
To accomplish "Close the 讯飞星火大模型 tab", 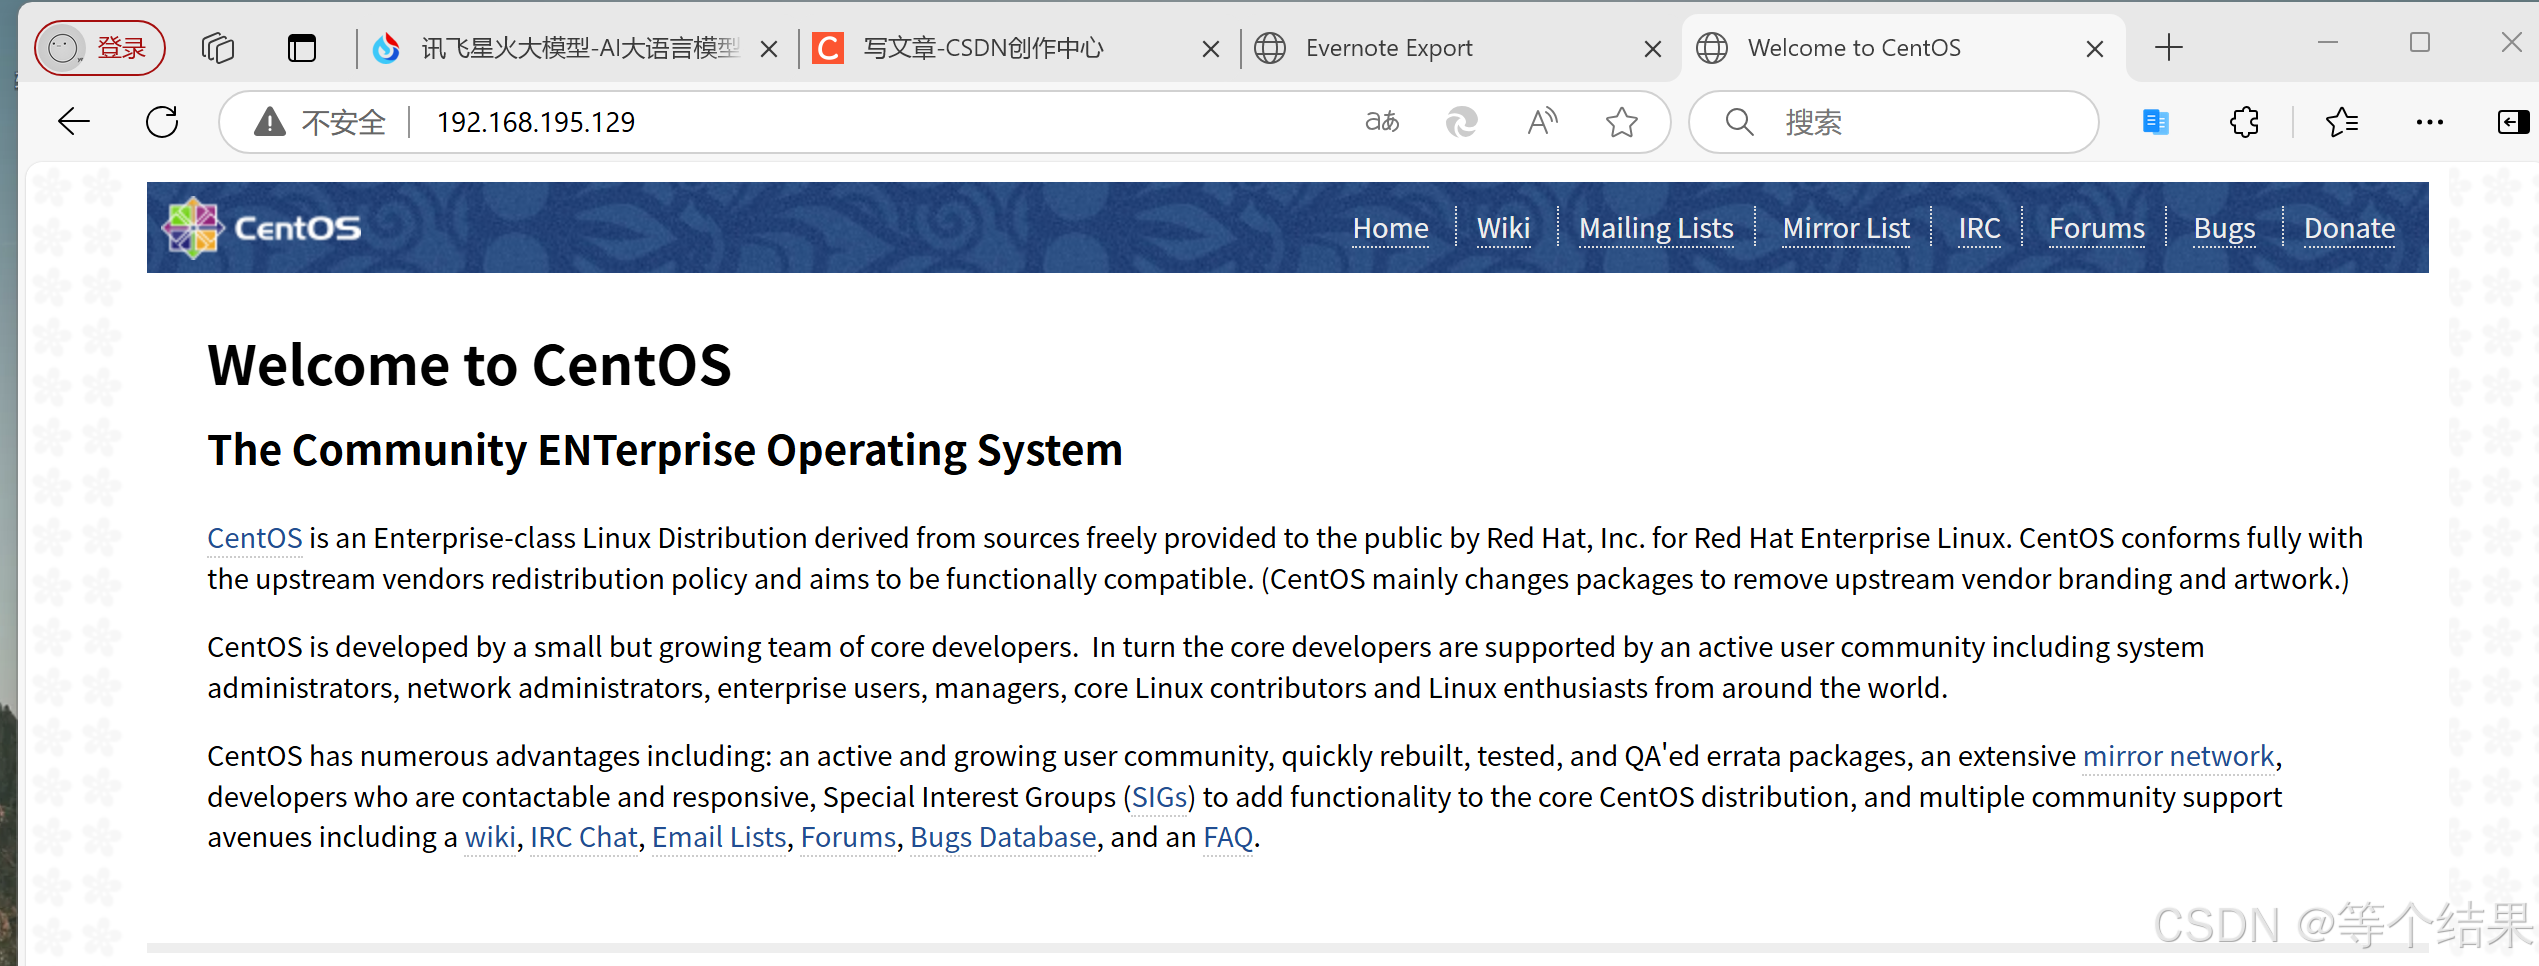I will click(769, 48).
